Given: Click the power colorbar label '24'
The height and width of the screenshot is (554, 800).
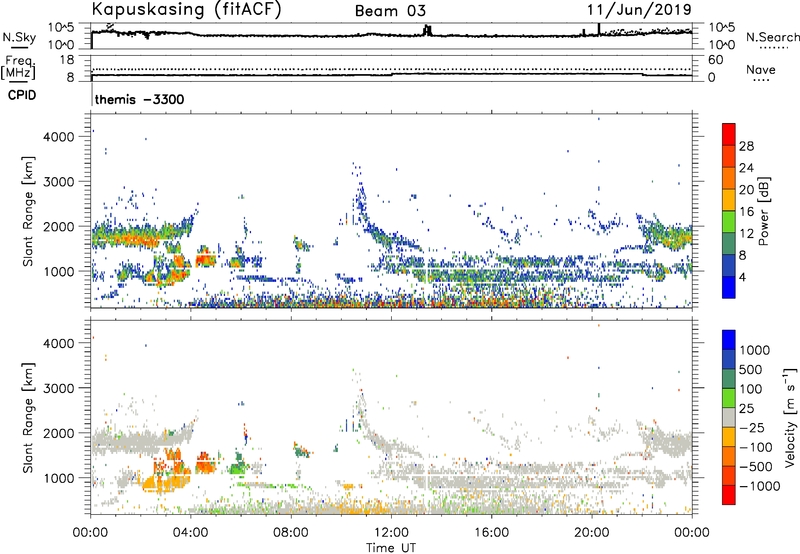Looking at the screenshot, I should pos(746,168).
